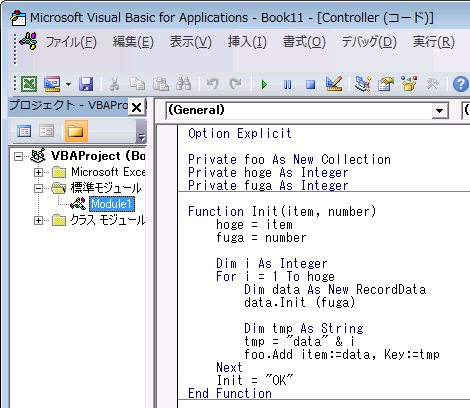Open the Toolbox hammer-wrench icon
Viewport: 470px width, 408px height.
tap(432, 84)
